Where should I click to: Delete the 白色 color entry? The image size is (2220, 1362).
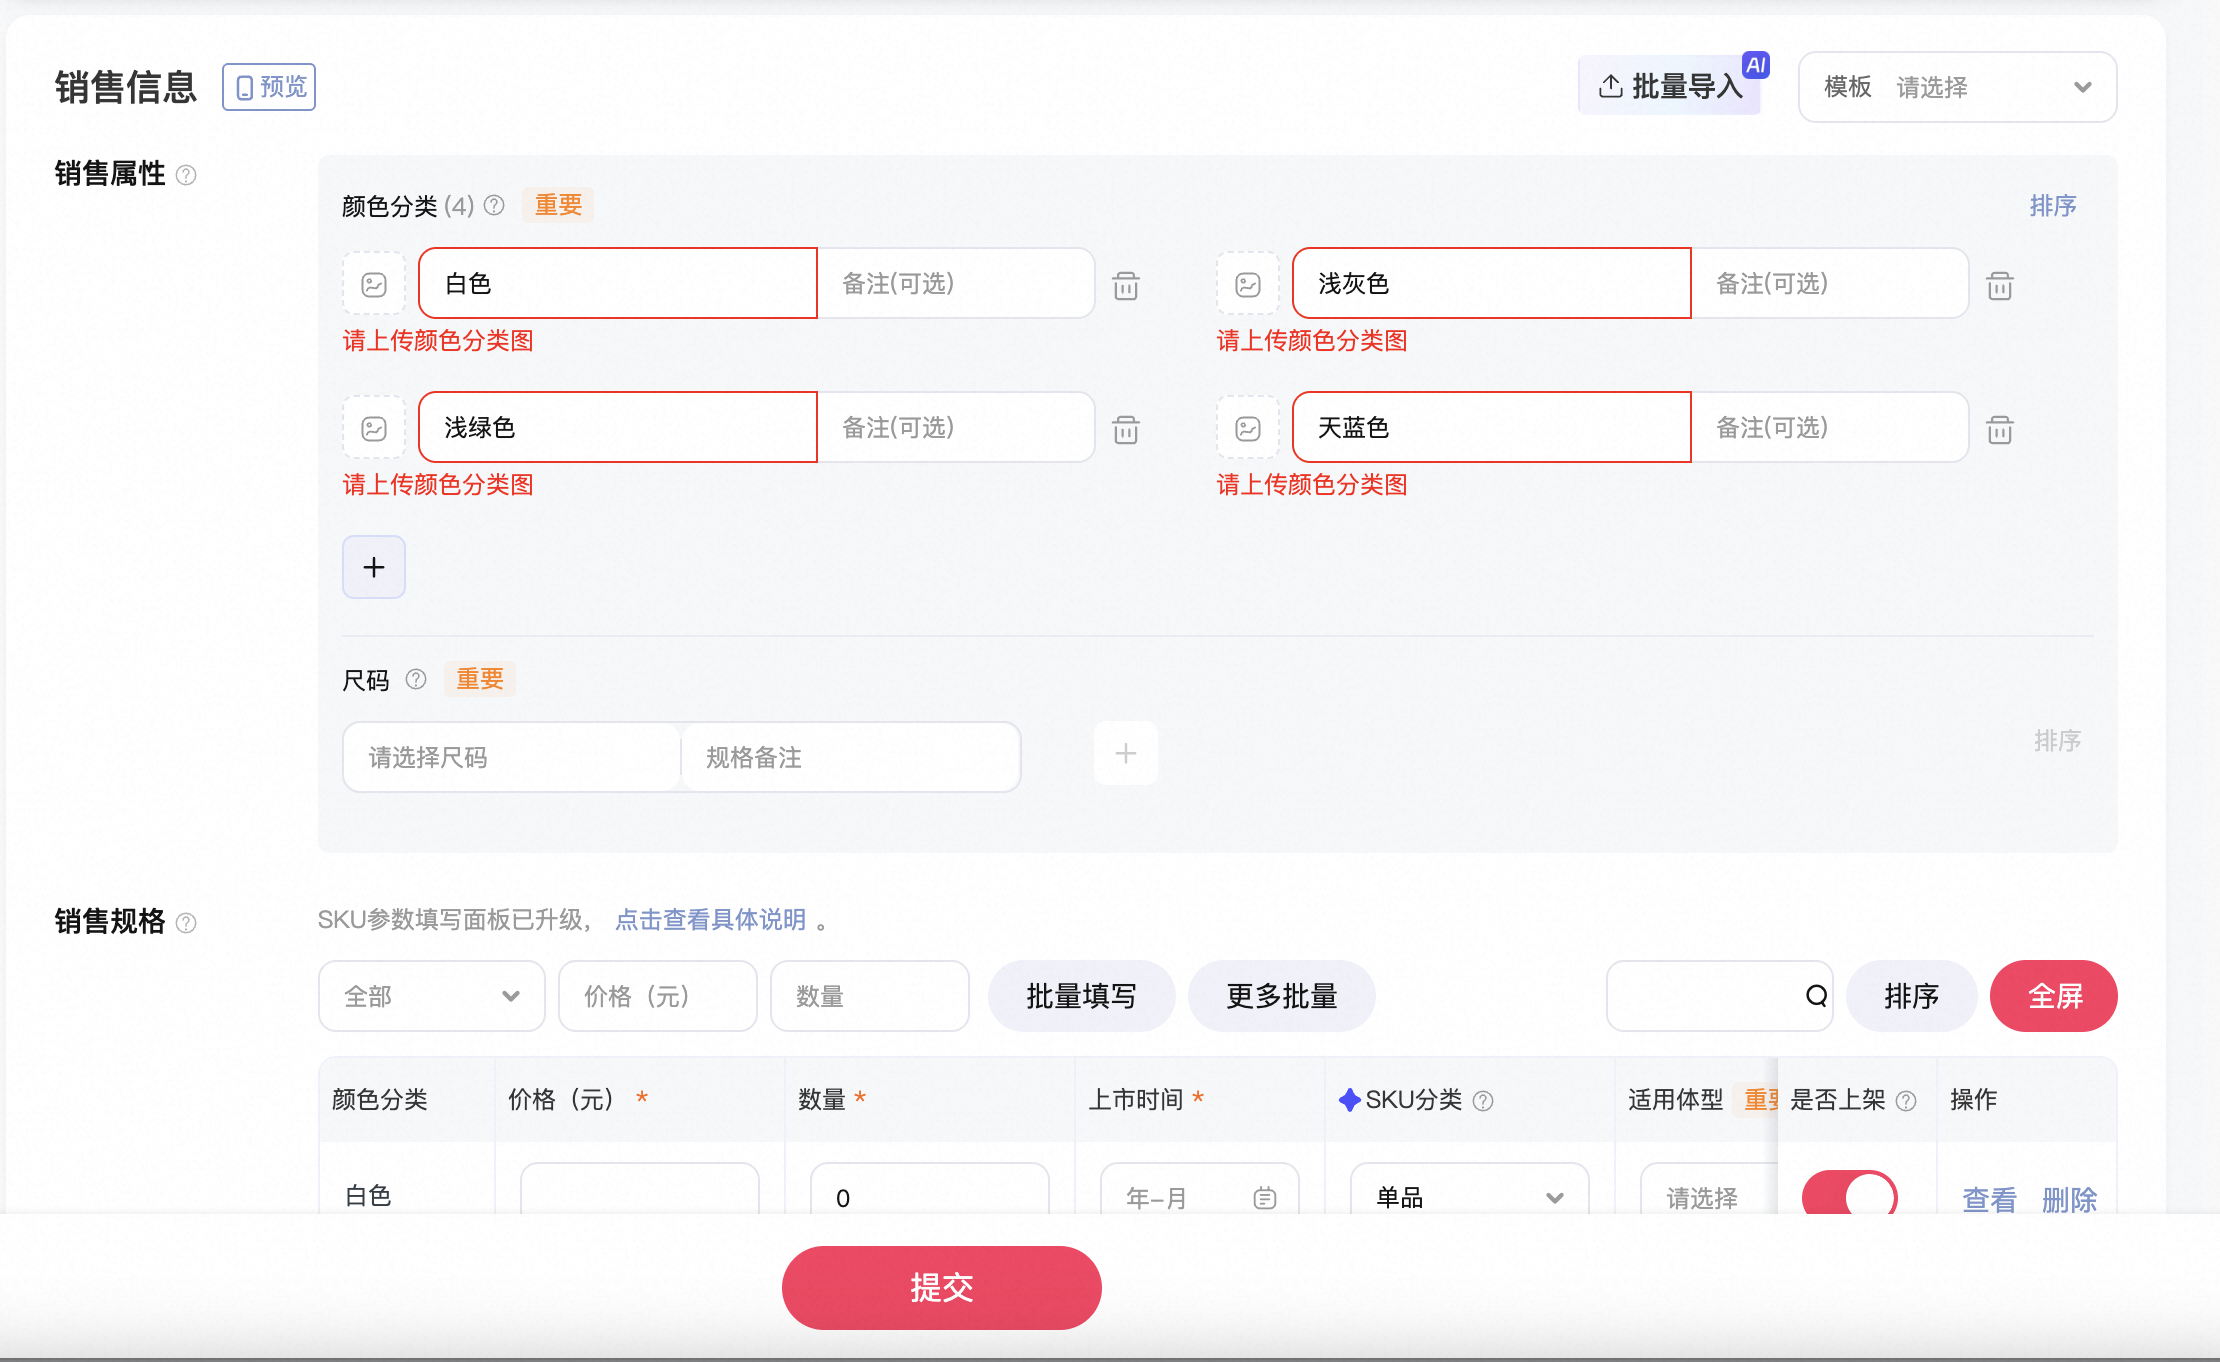pyautogui.click(x=1126, y=286)
